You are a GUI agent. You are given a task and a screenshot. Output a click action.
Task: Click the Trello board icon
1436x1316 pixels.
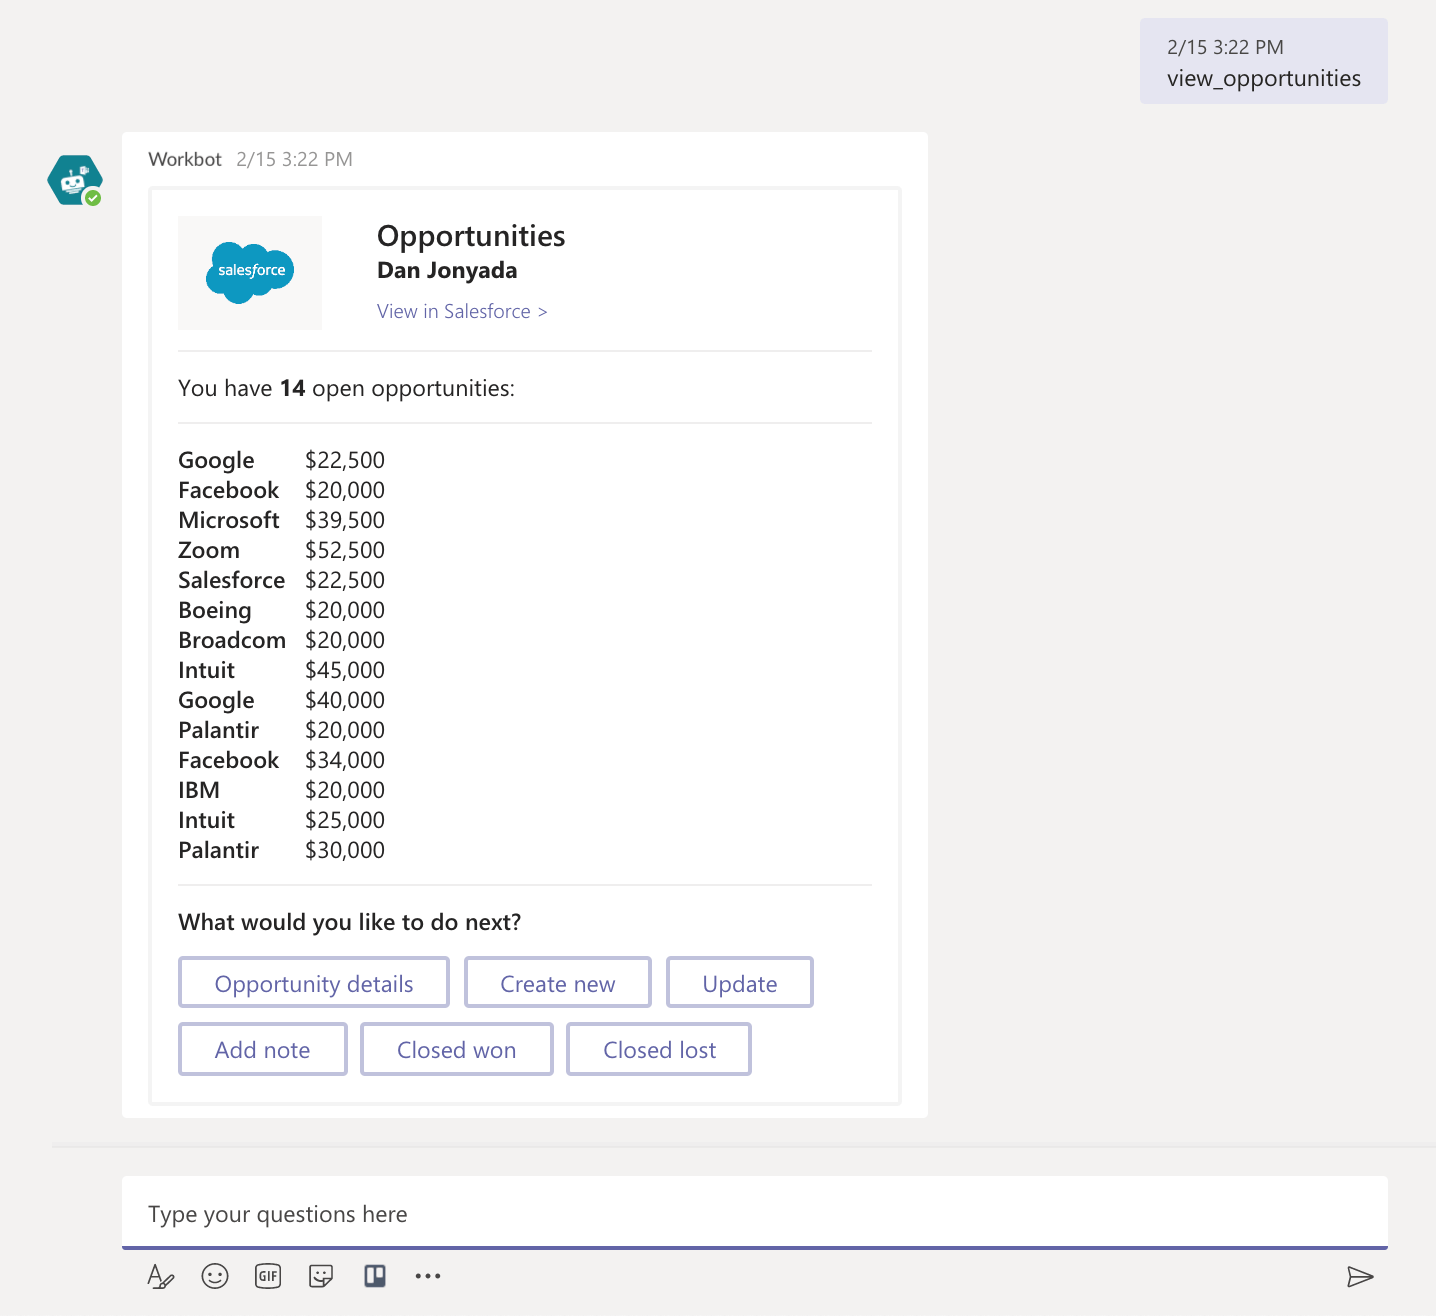point(375,1276)
